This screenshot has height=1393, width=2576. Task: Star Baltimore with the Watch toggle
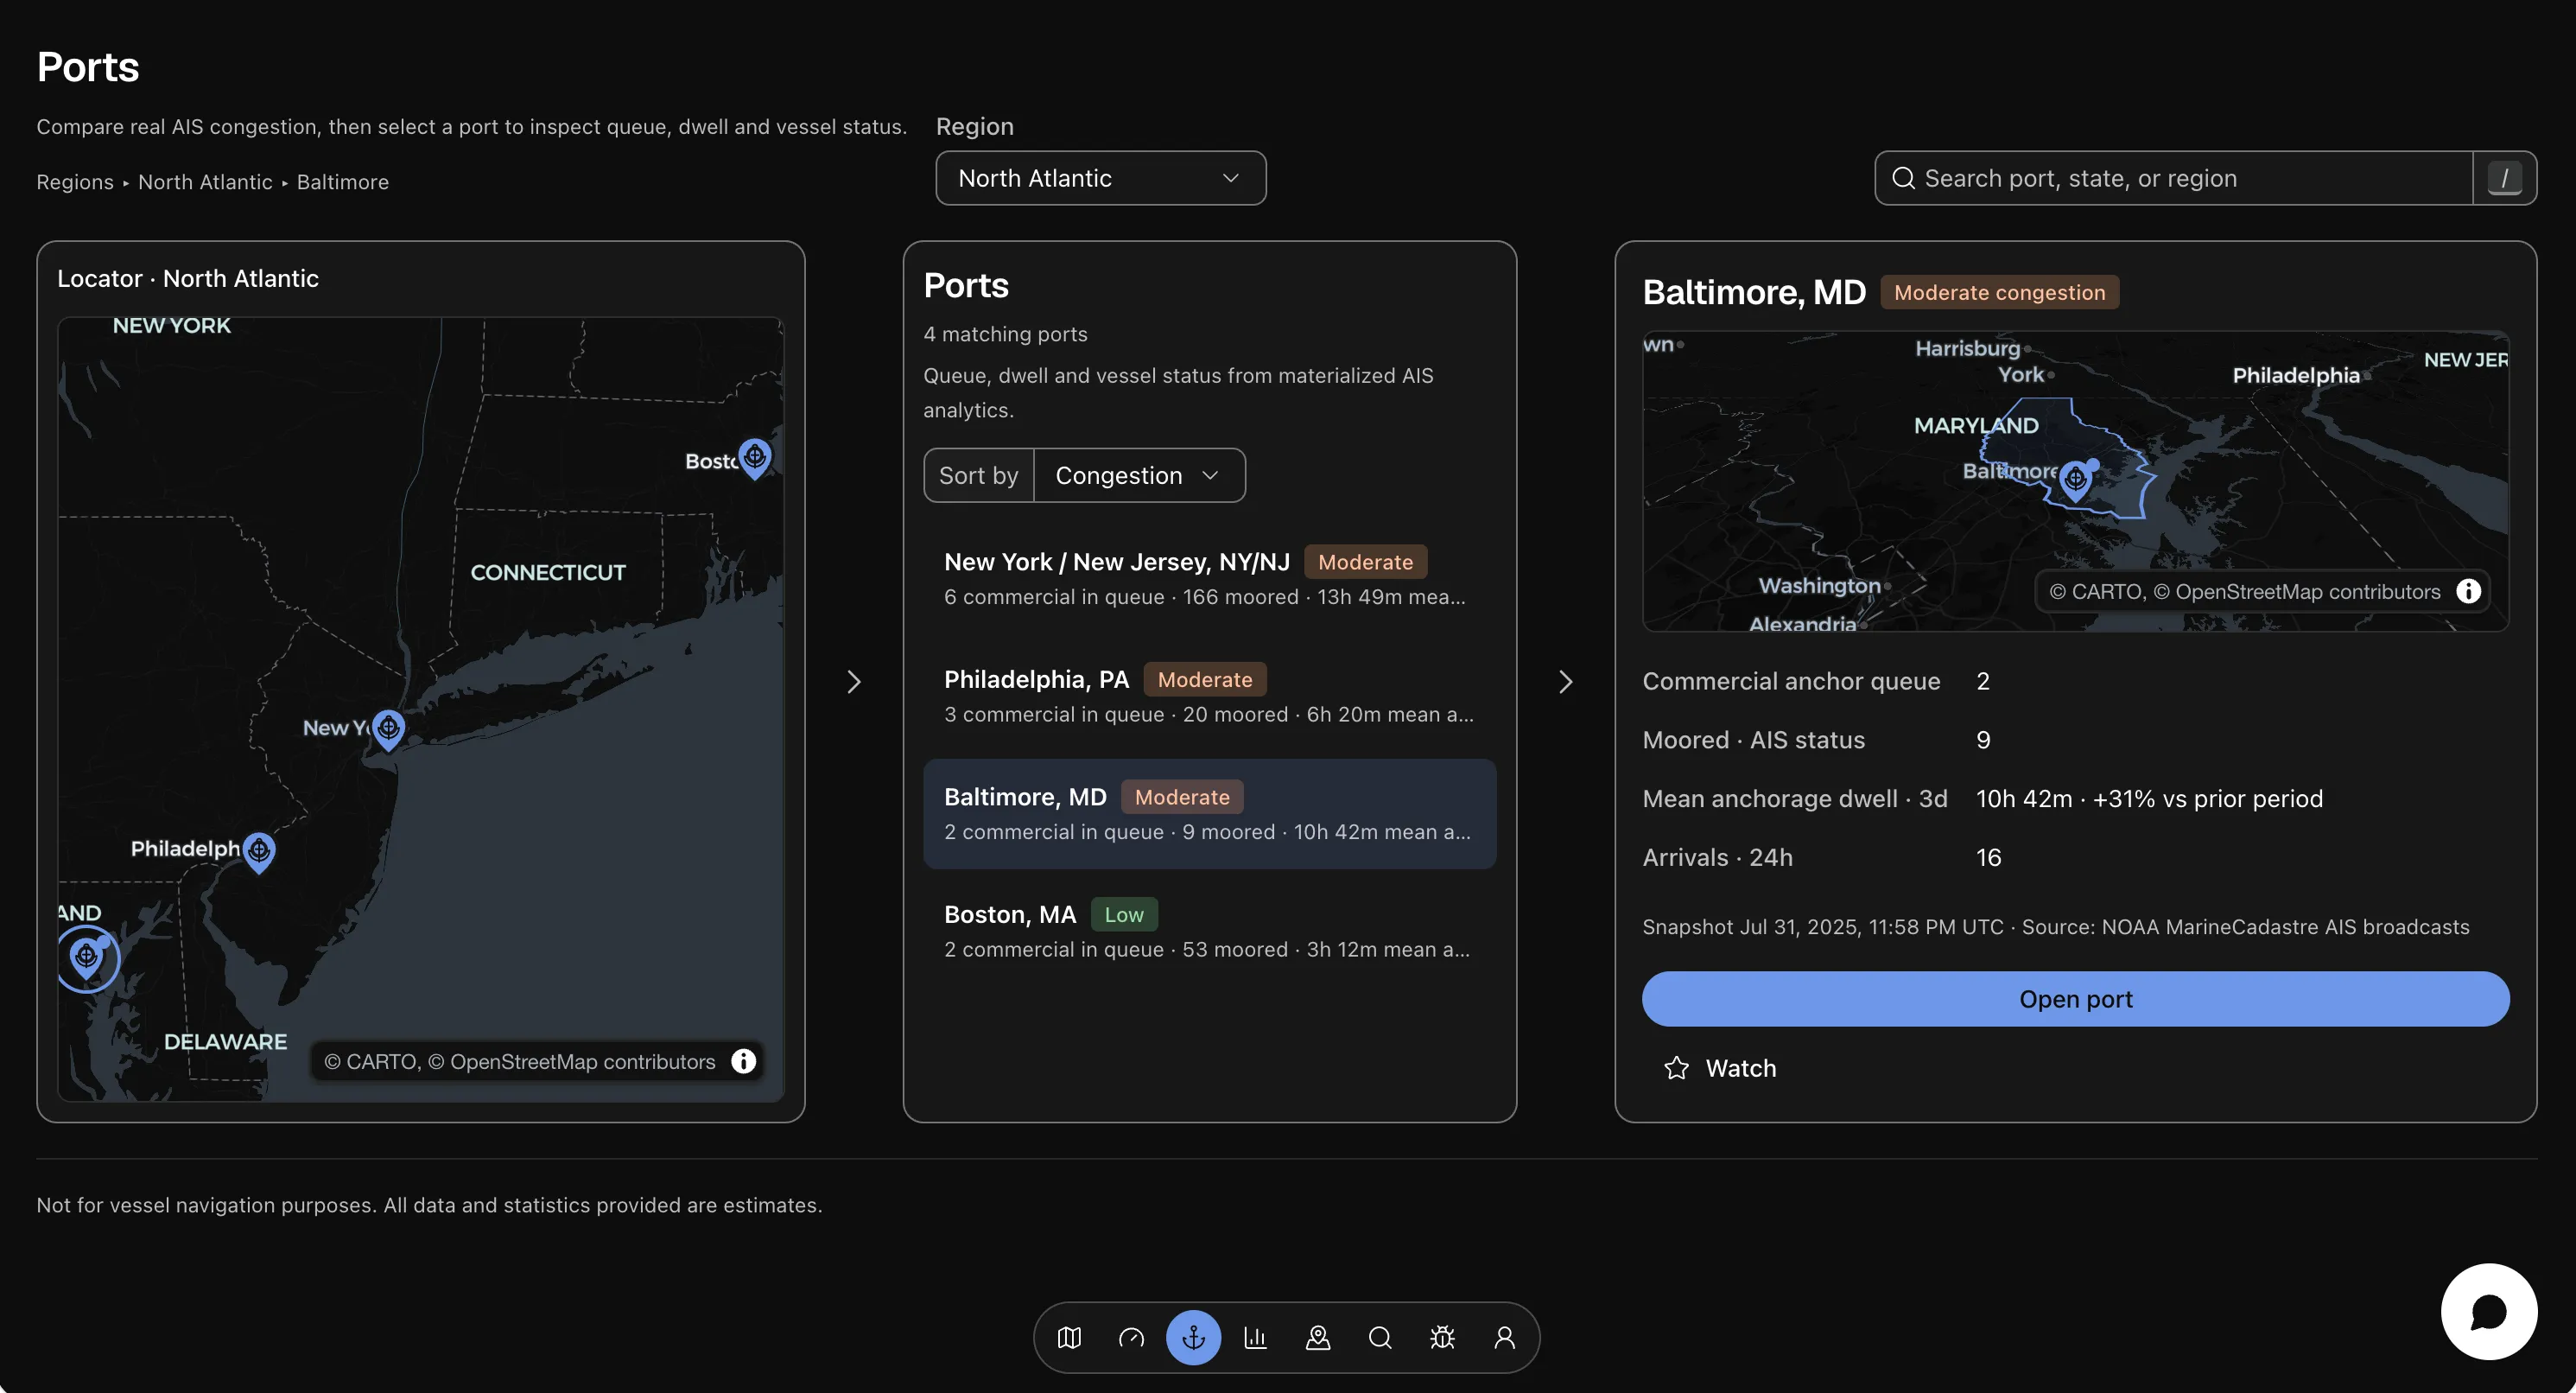1720,1068
